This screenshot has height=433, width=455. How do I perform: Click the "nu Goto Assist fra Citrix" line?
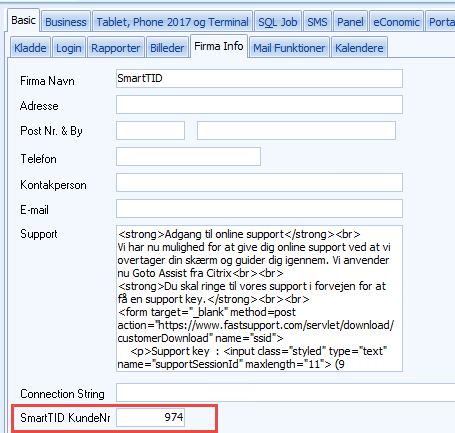[200, 273]
